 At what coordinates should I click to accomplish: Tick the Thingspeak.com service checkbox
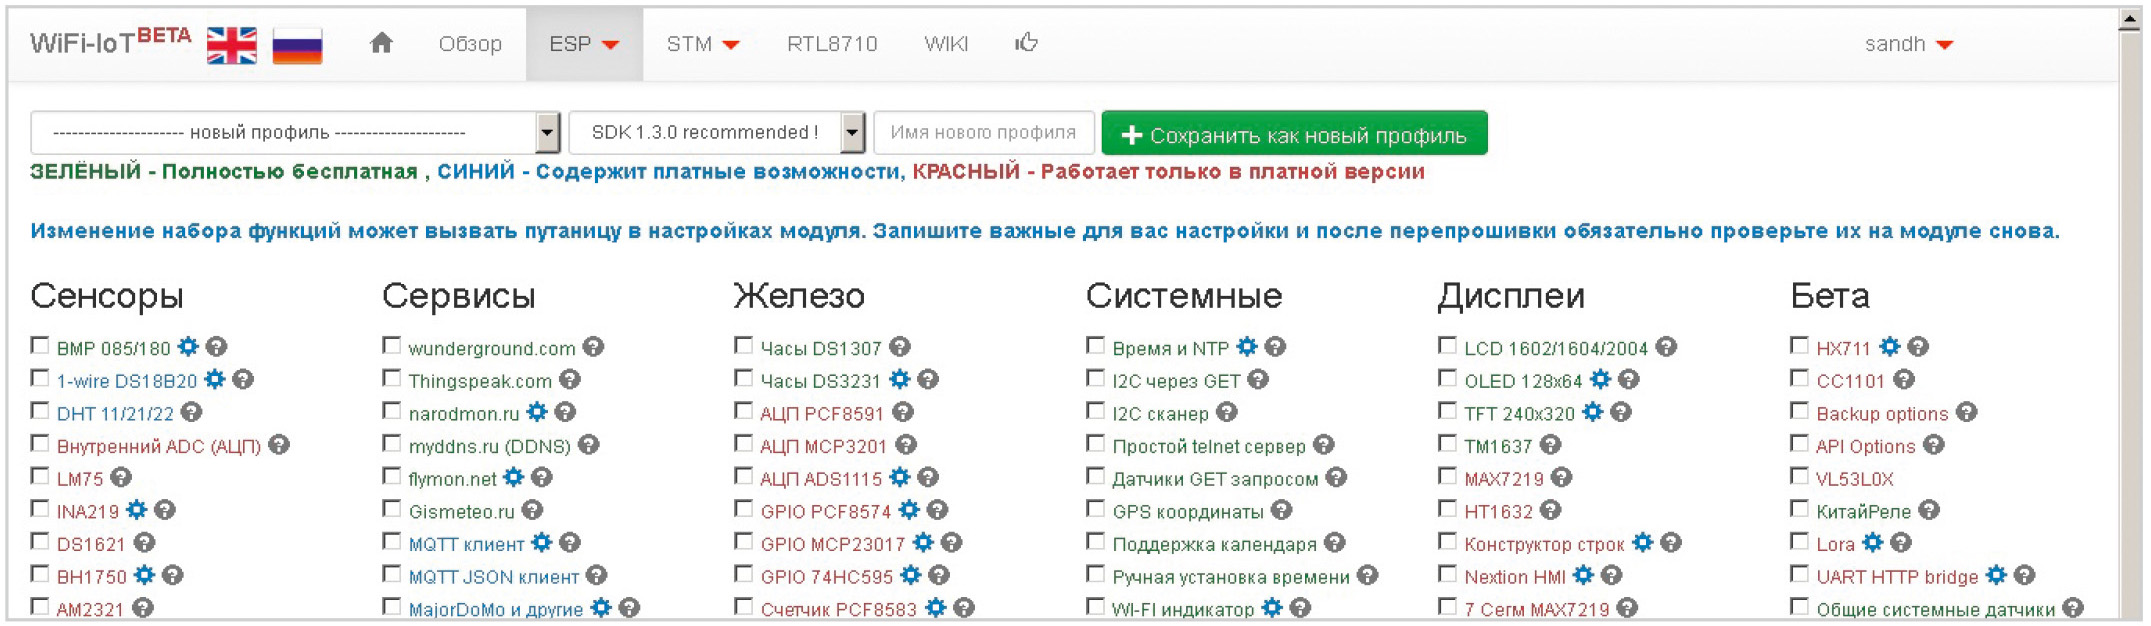pyautogui.click(x=392, y=379)
